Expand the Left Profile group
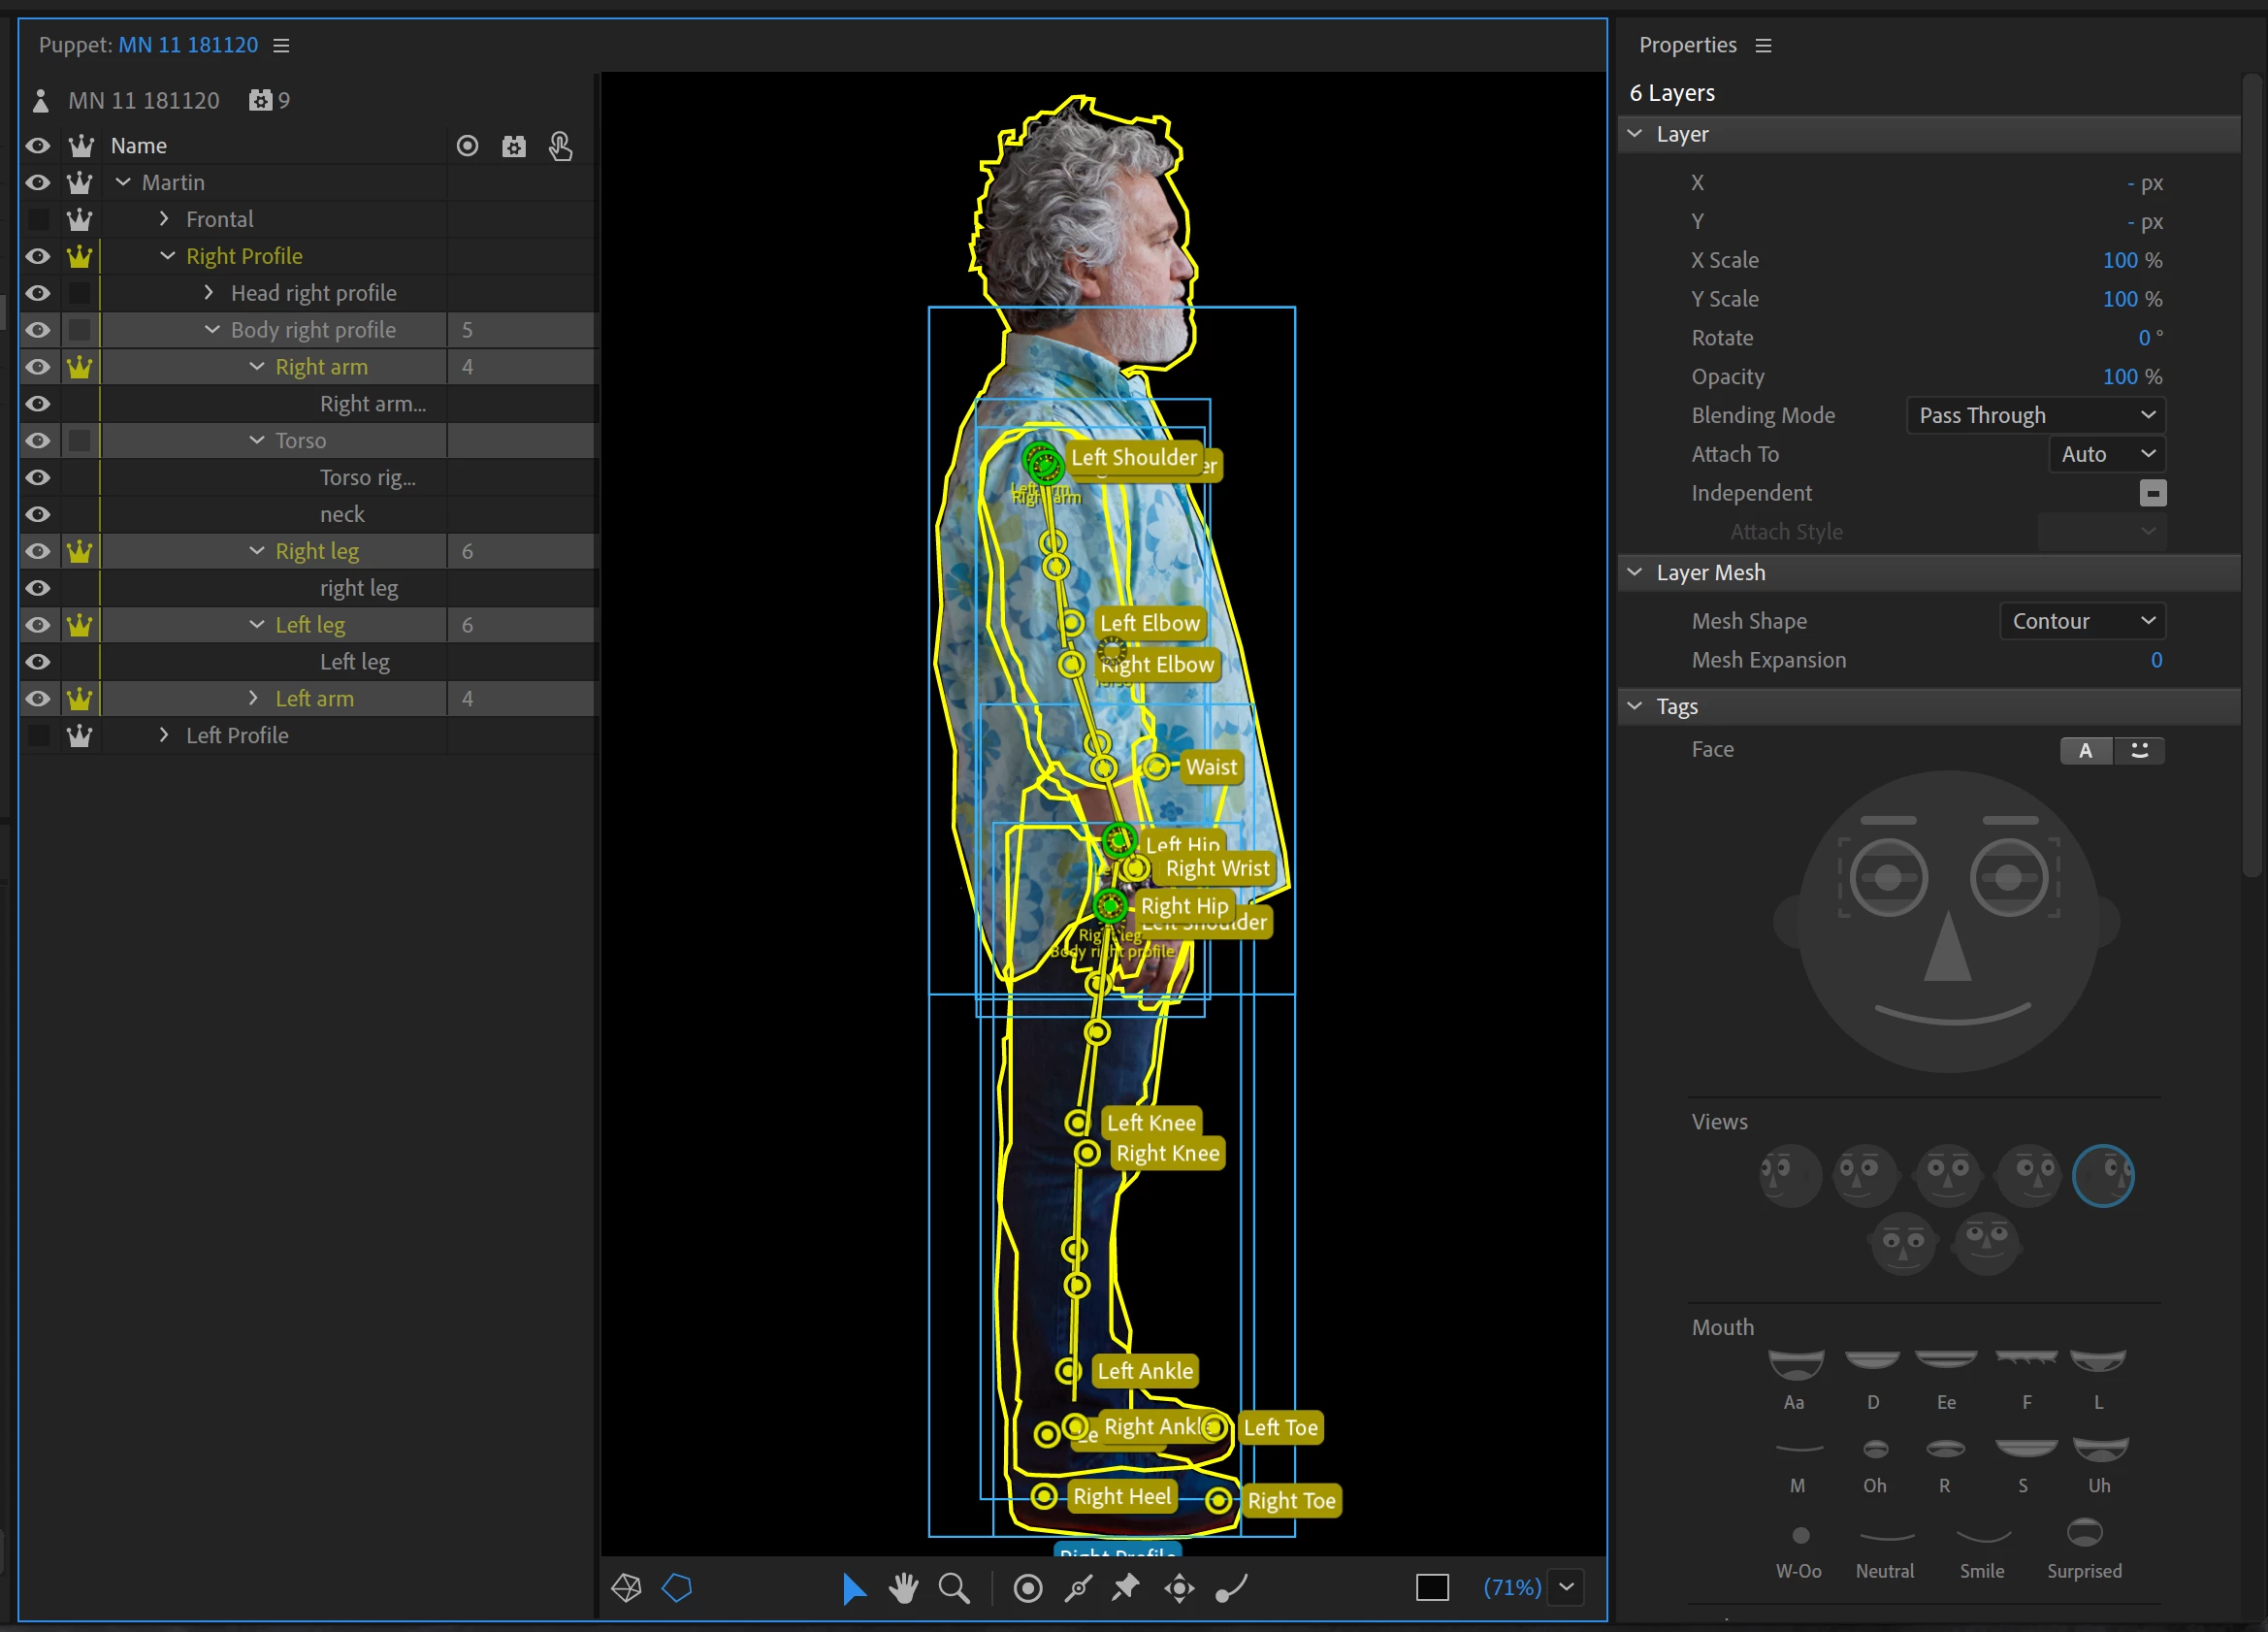Viewport: 2268px width, 1632px height. coord(164,735)
